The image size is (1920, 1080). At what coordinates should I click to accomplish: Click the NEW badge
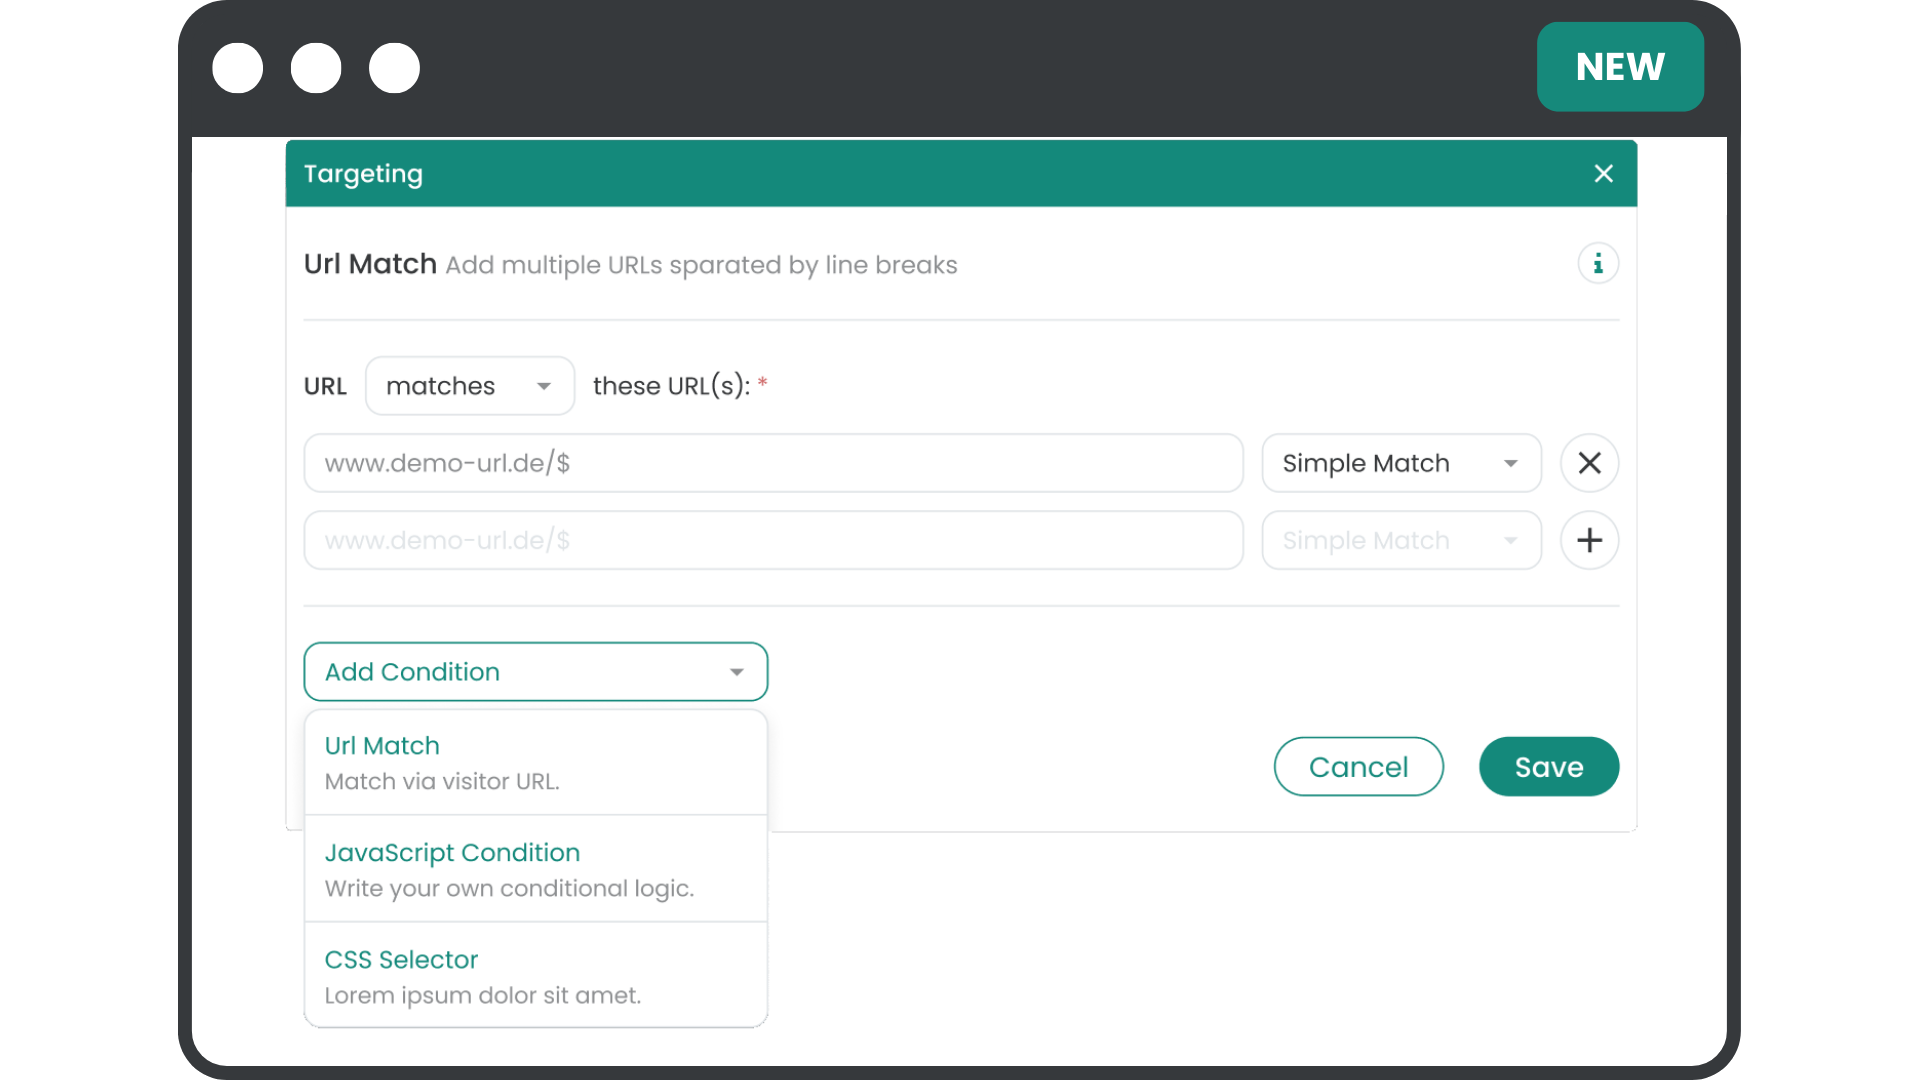1620,67
